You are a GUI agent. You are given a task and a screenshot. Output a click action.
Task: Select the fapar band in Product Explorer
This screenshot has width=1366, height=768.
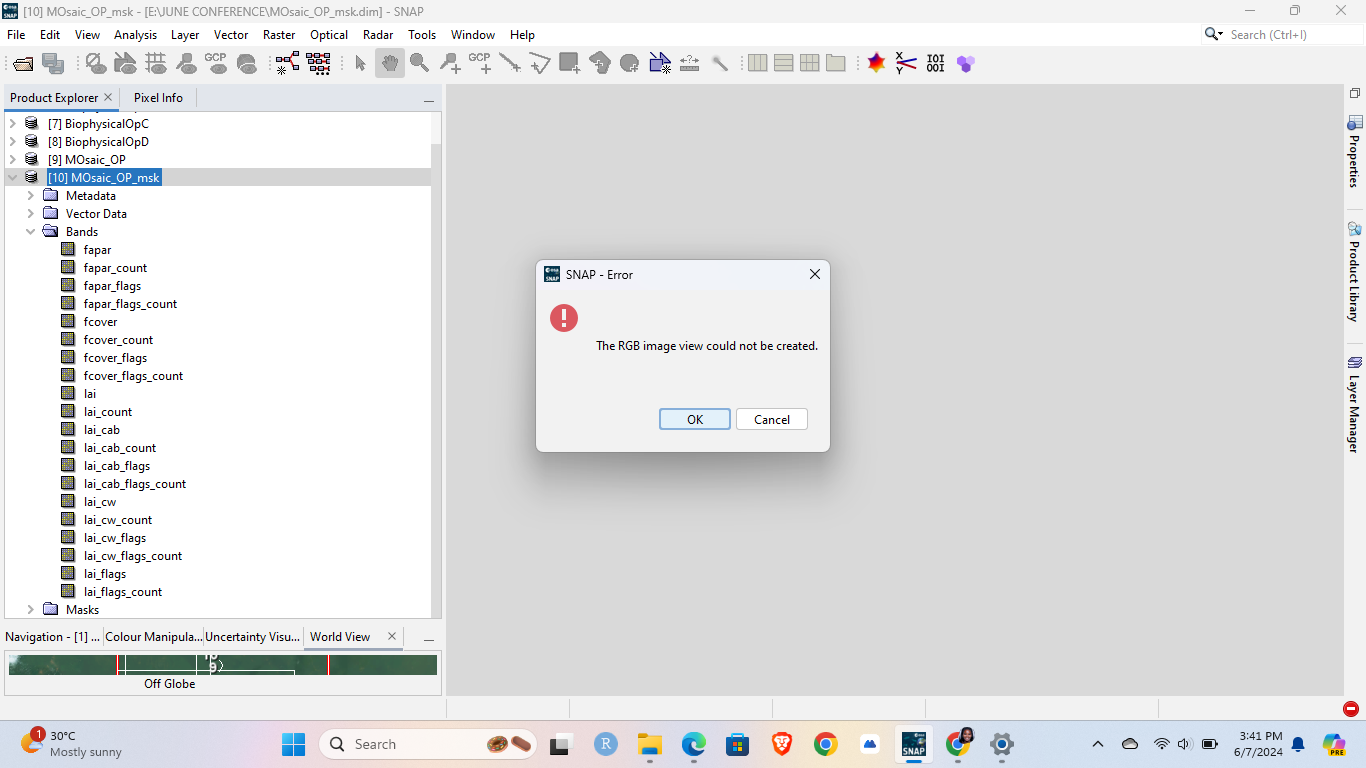tap(97, 249)
